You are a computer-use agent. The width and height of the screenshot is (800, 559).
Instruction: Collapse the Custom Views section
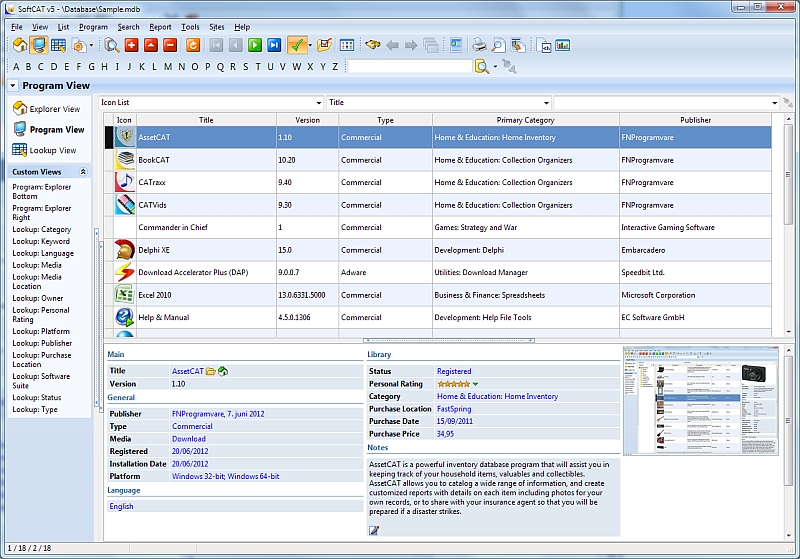[83, 172]
